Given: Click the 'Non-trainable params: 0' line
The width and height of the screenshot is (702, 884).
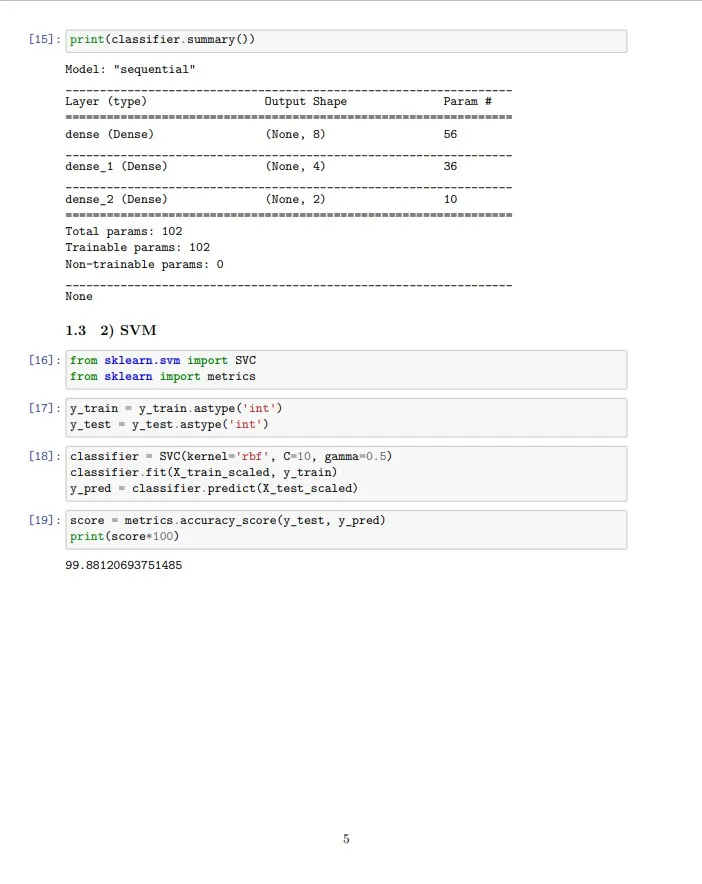Looking at the screenshot, I should point(144,265).
